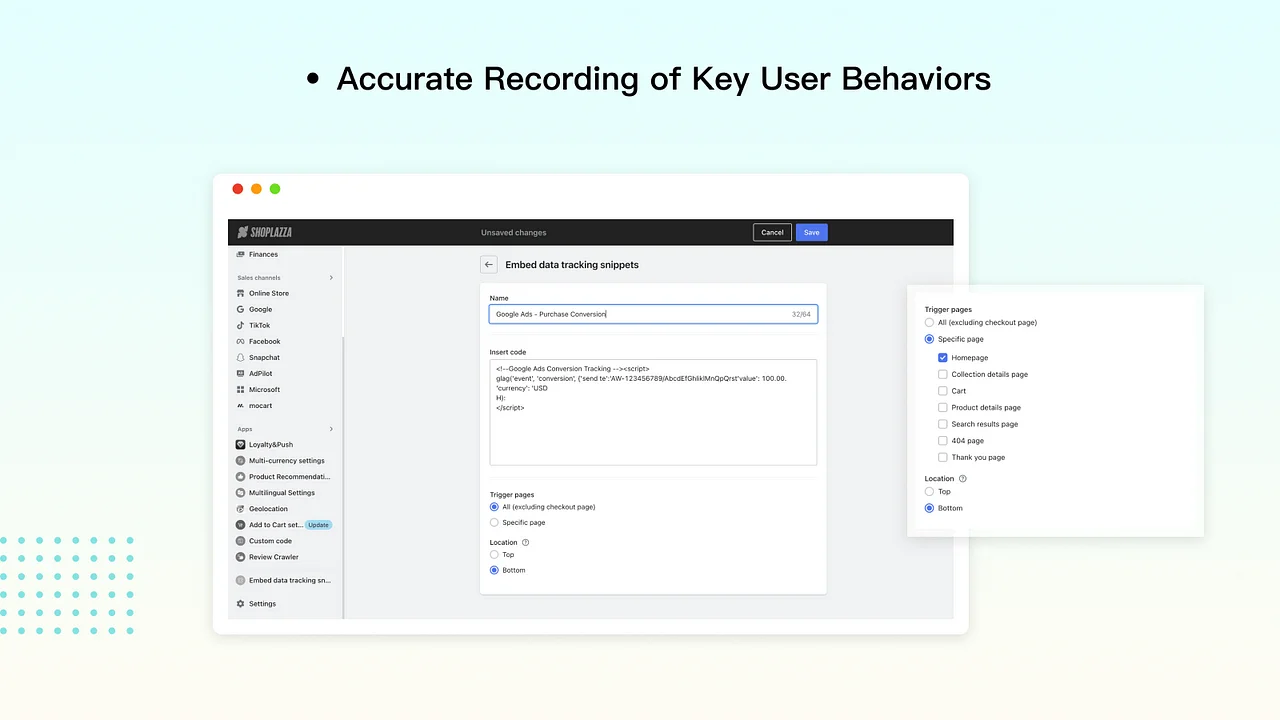This screenshot has height=720, width=1280.
Task: Click the TikTok icon in sidebar
Action: 240,326
